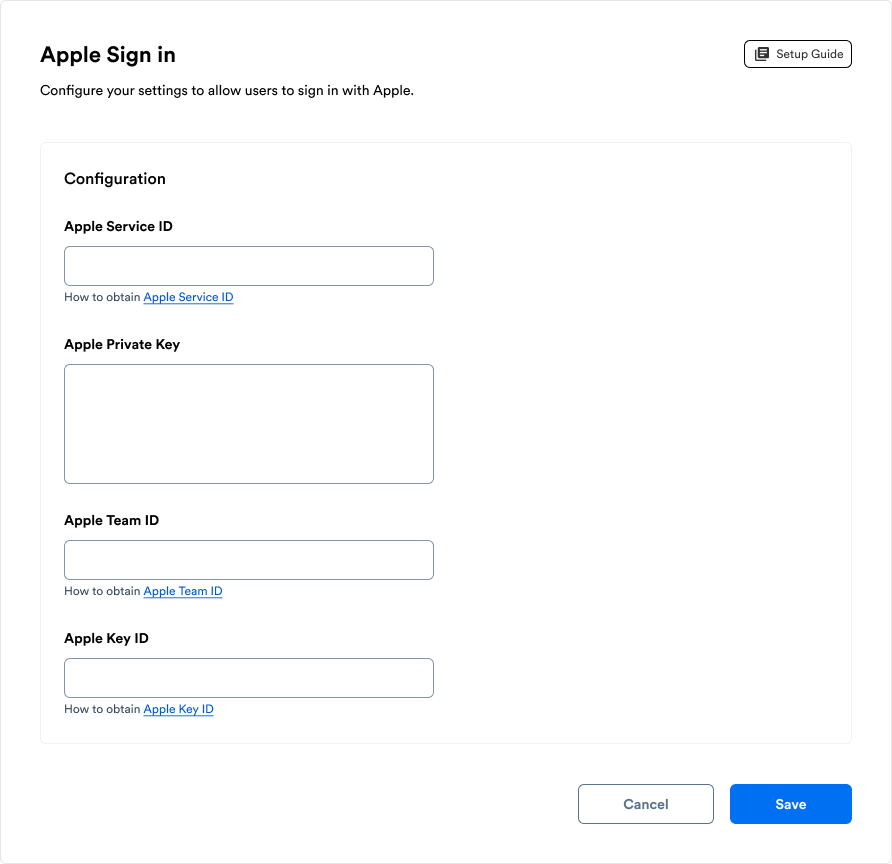The image size is (892, 864).
Task: Click the Setup Guide button
Action: (x=797, y=53)
